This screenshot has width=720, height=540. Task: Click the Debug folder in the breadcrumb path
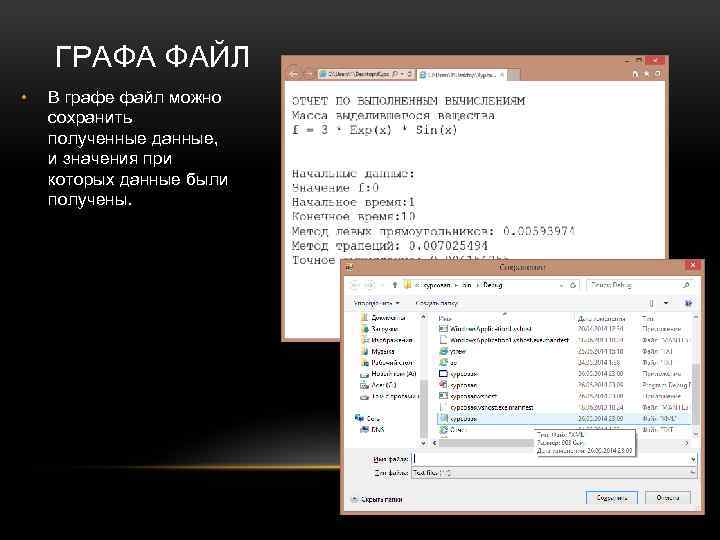click(x=492, y=285)
